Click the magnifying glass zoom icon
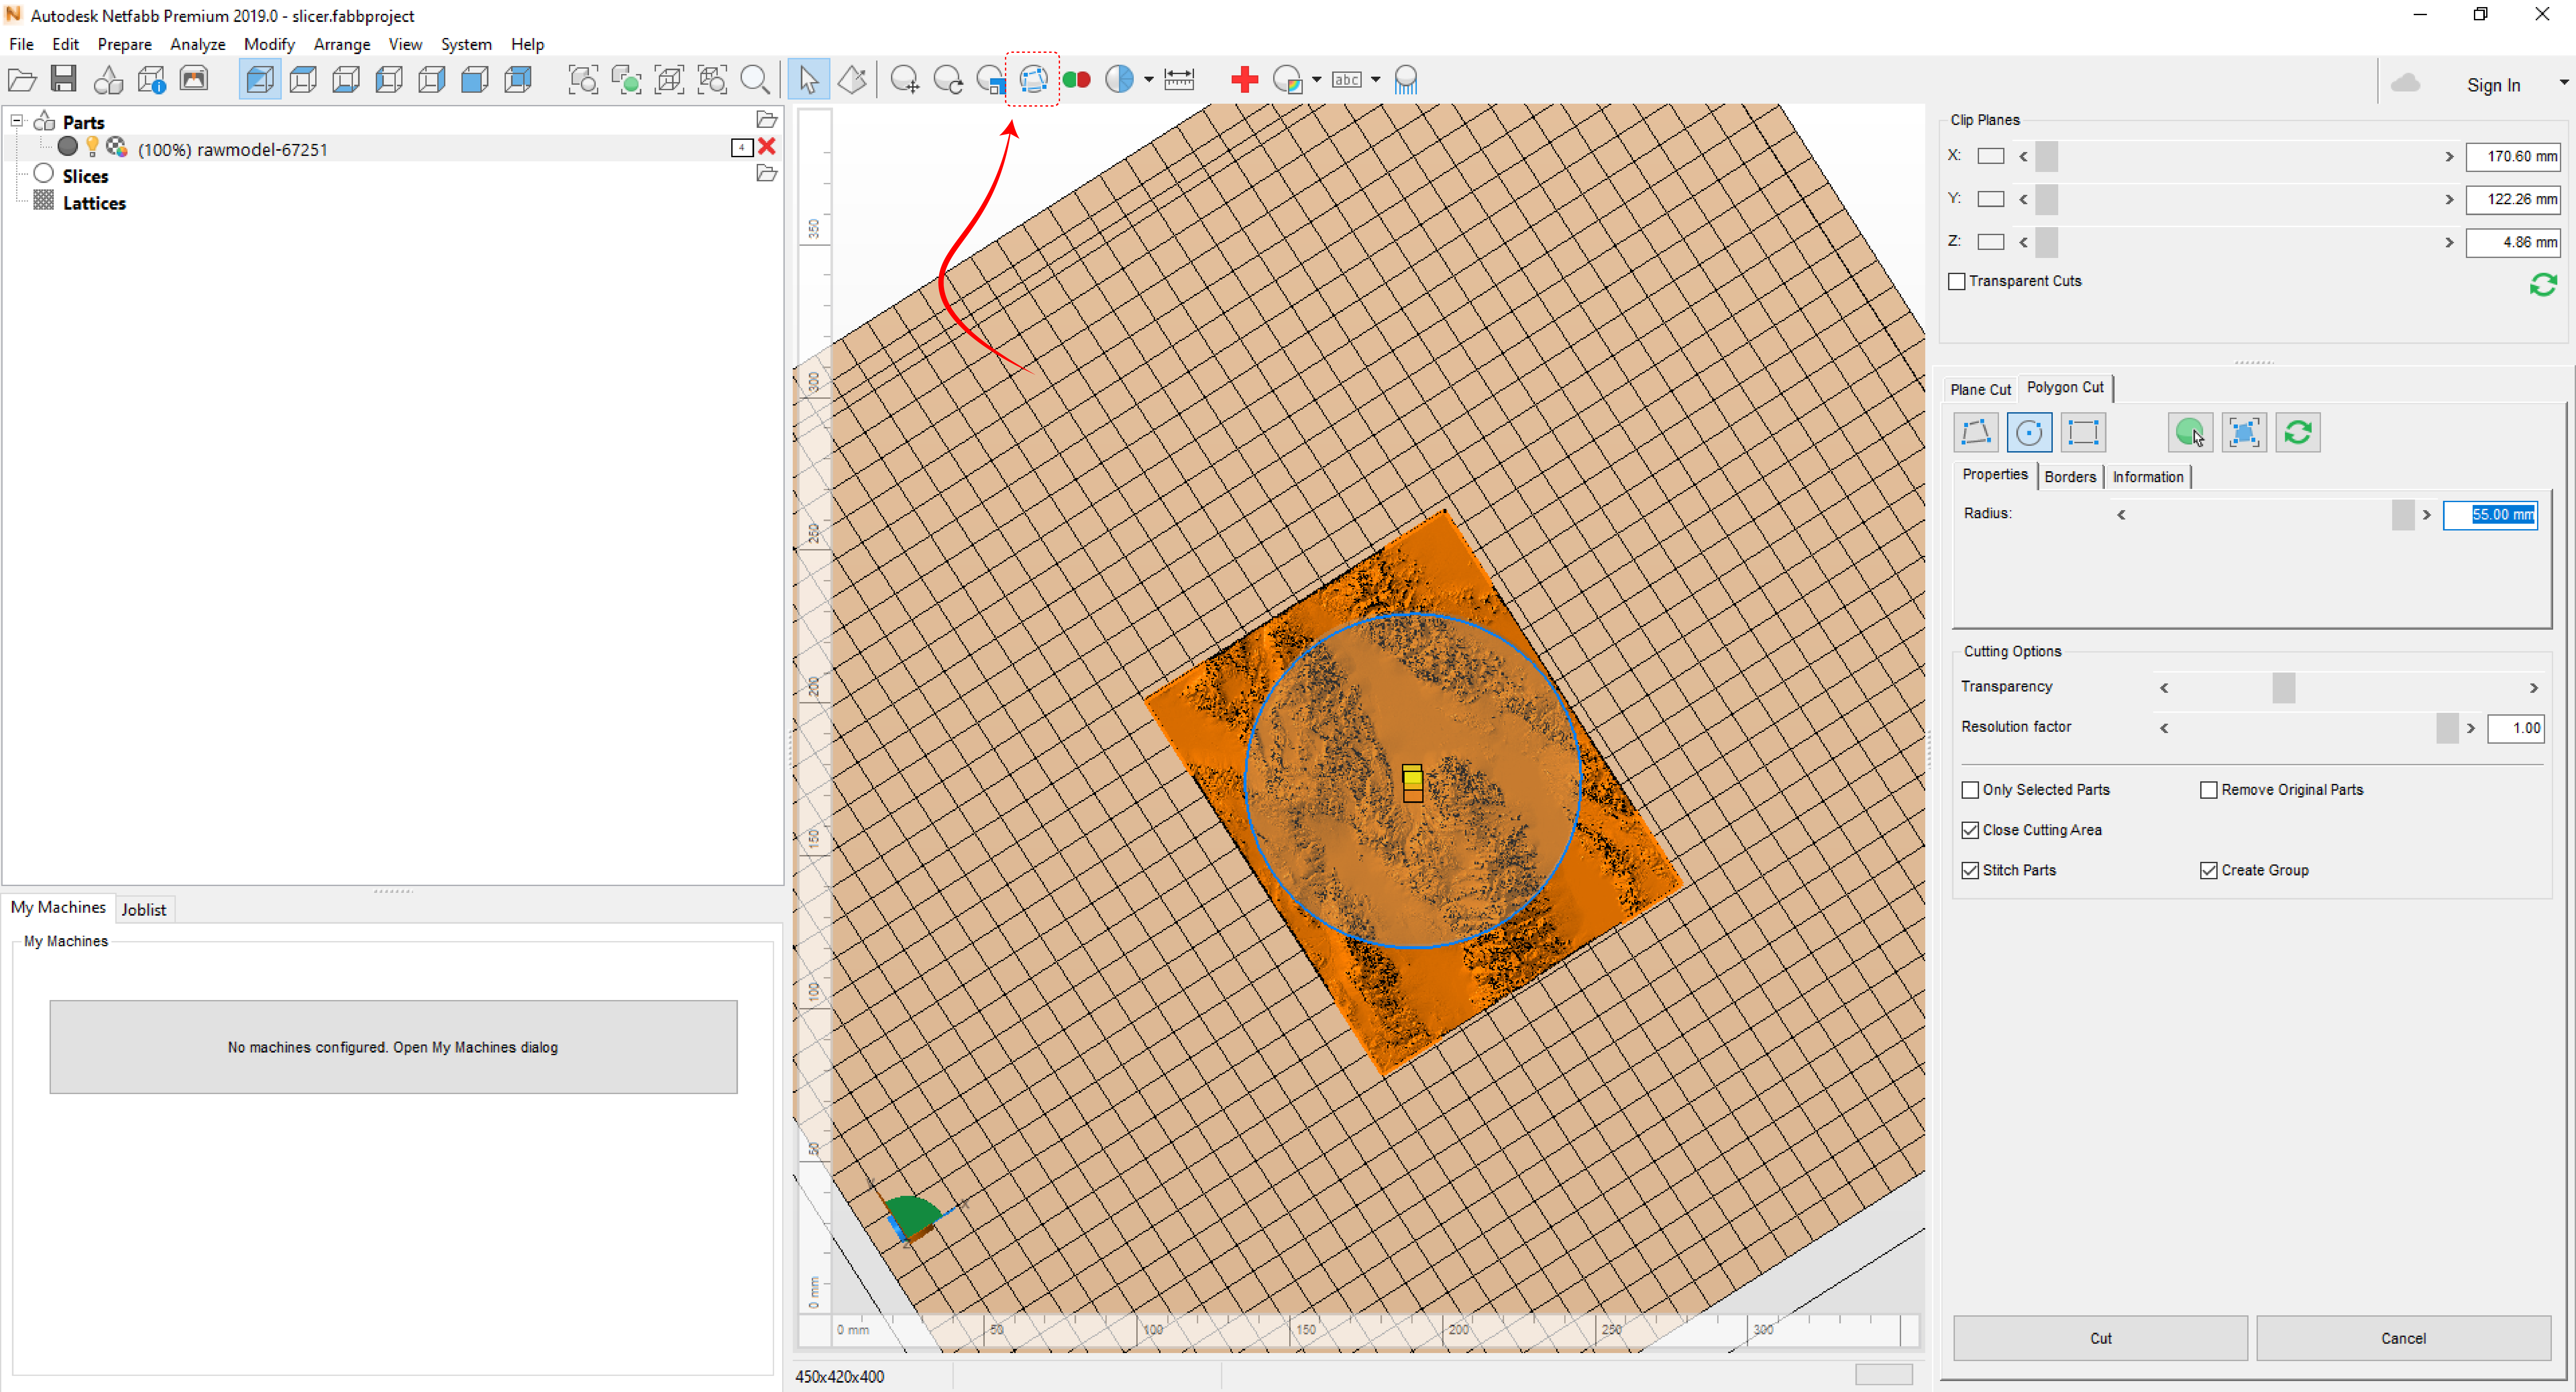Image resolution: width=2576 pixels, height=1392 pixels. coord(755,79)
